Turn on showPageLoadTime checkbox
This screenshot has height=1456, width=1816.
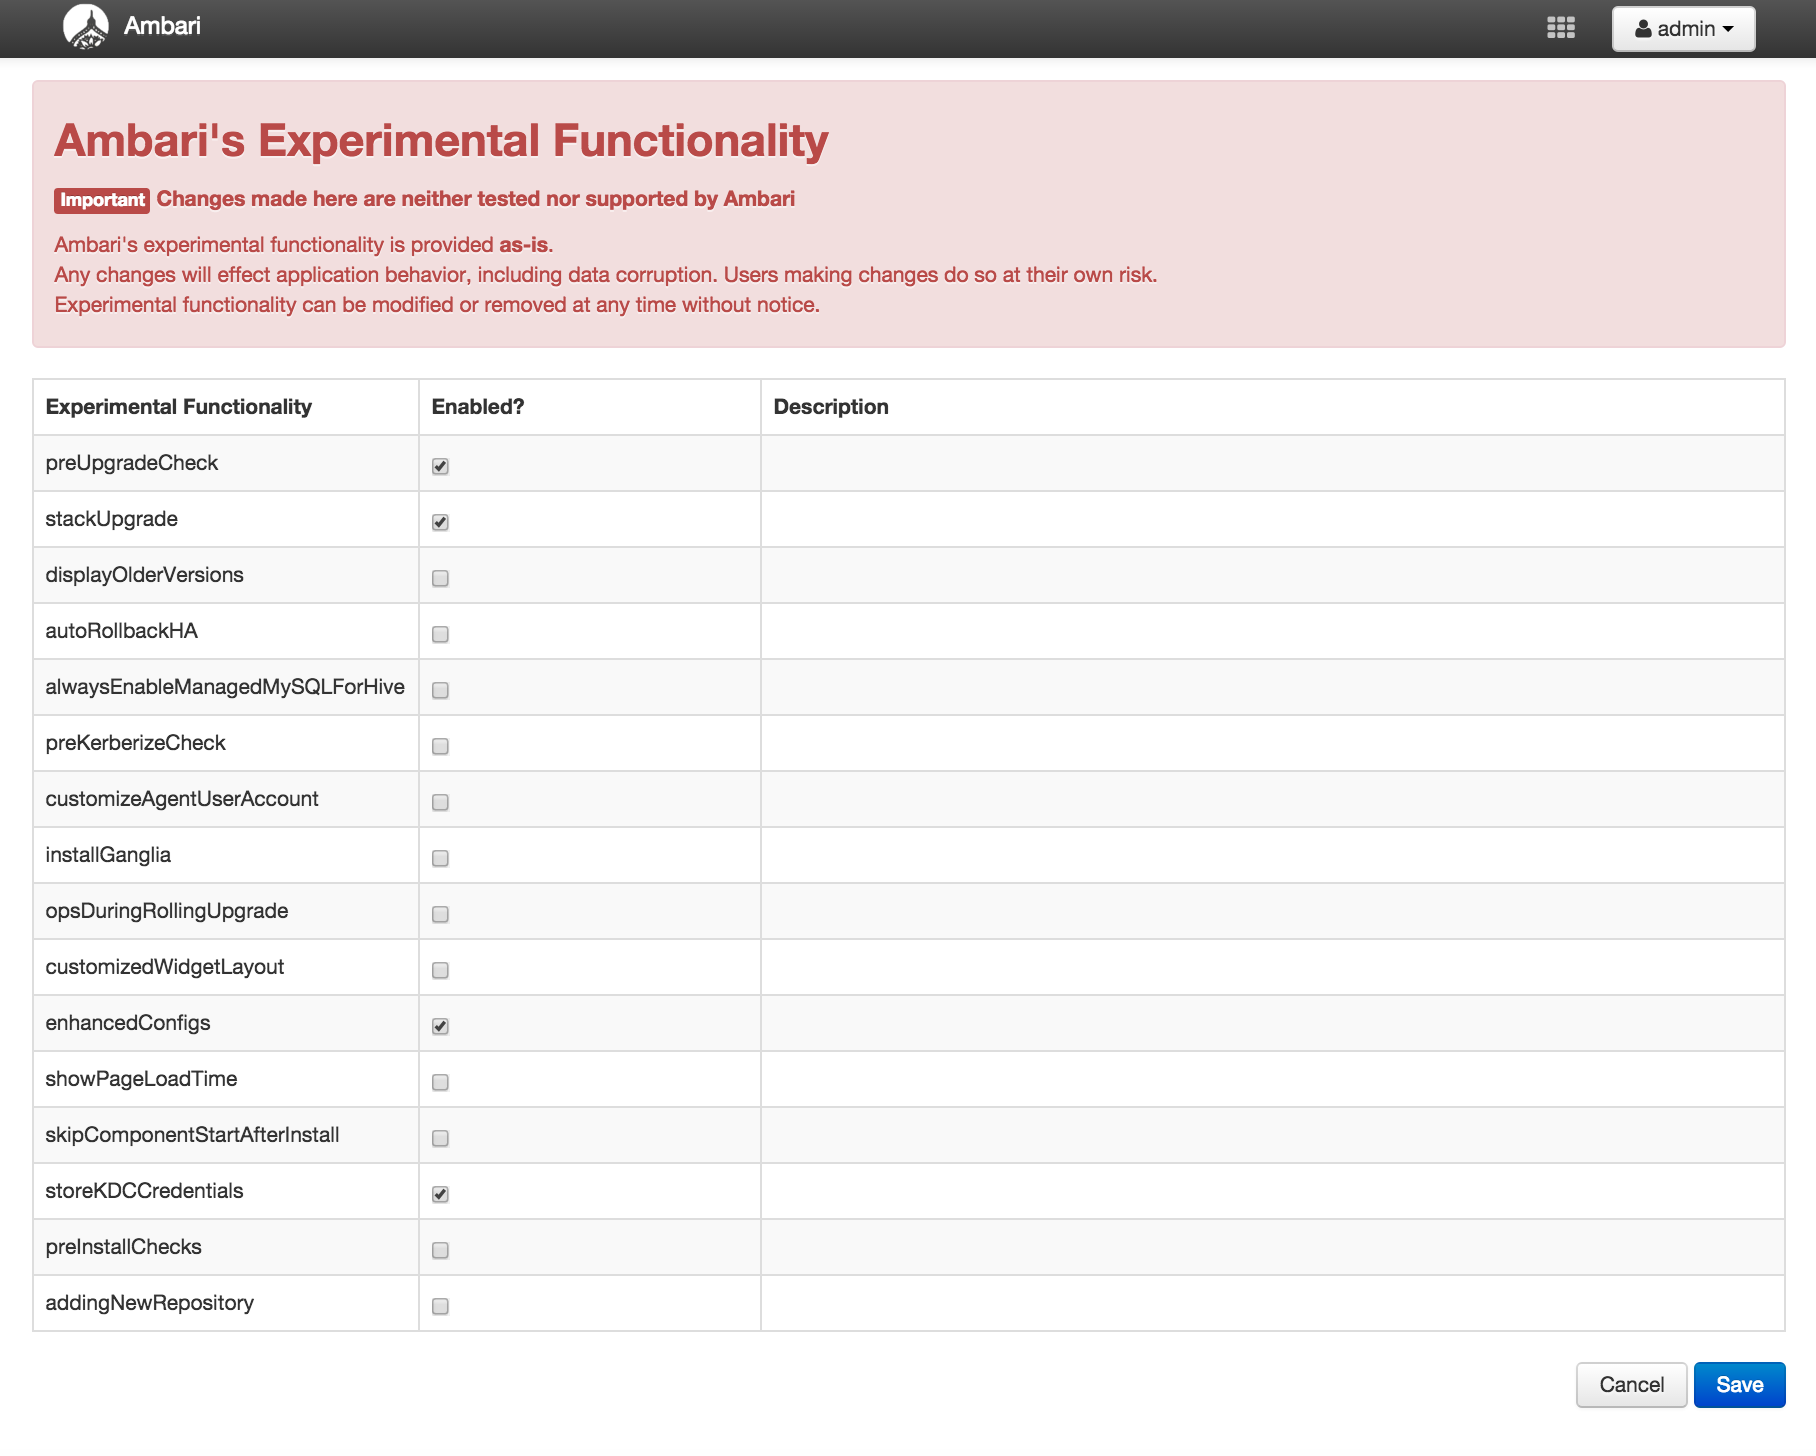440,1082
